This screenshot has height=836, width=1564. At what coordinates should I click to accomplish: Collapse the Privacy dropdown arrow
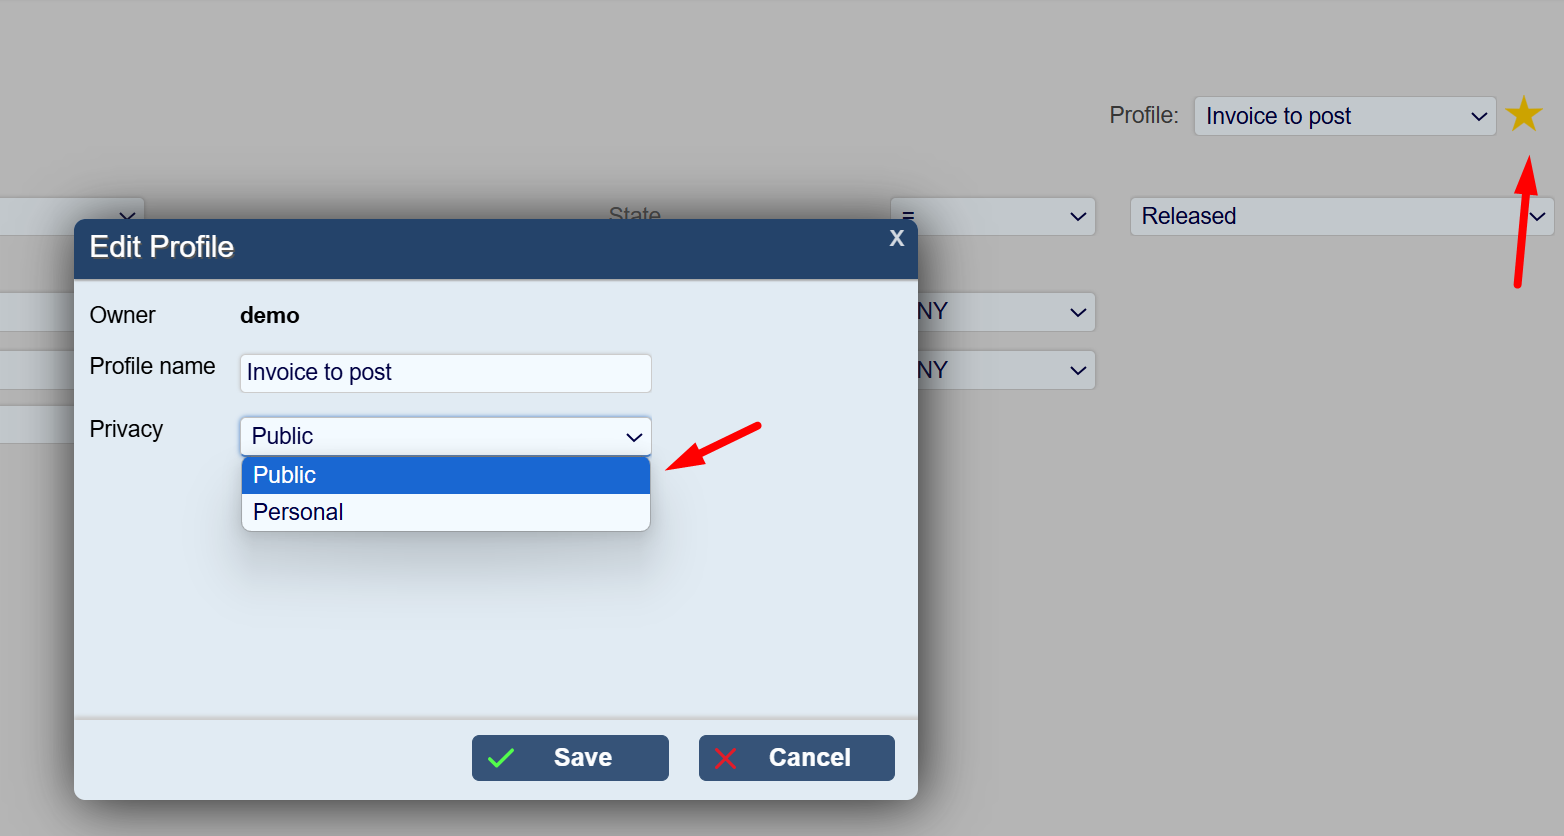click(634, 437)
